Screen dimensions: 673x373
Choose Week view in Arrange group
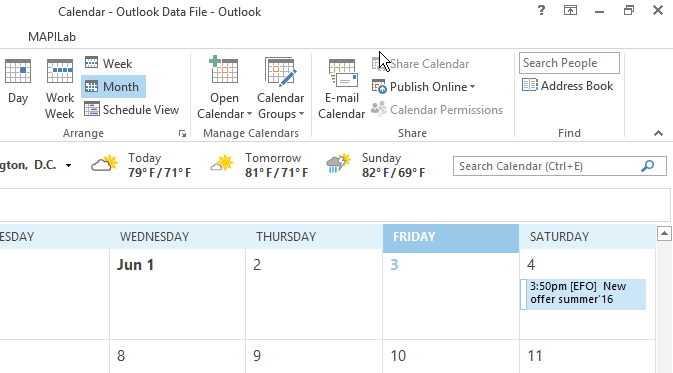(109, 64)
